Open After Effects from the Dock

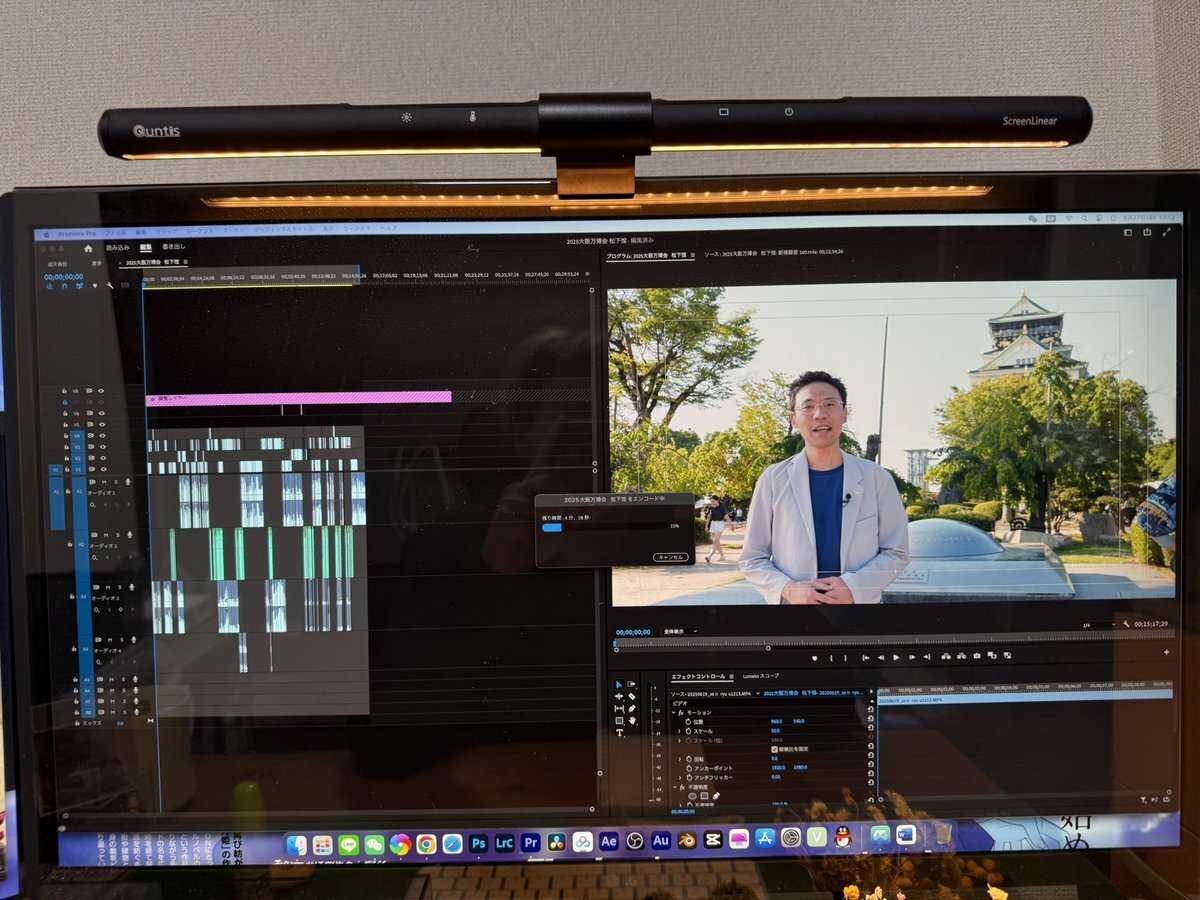(x=609, y=842)
